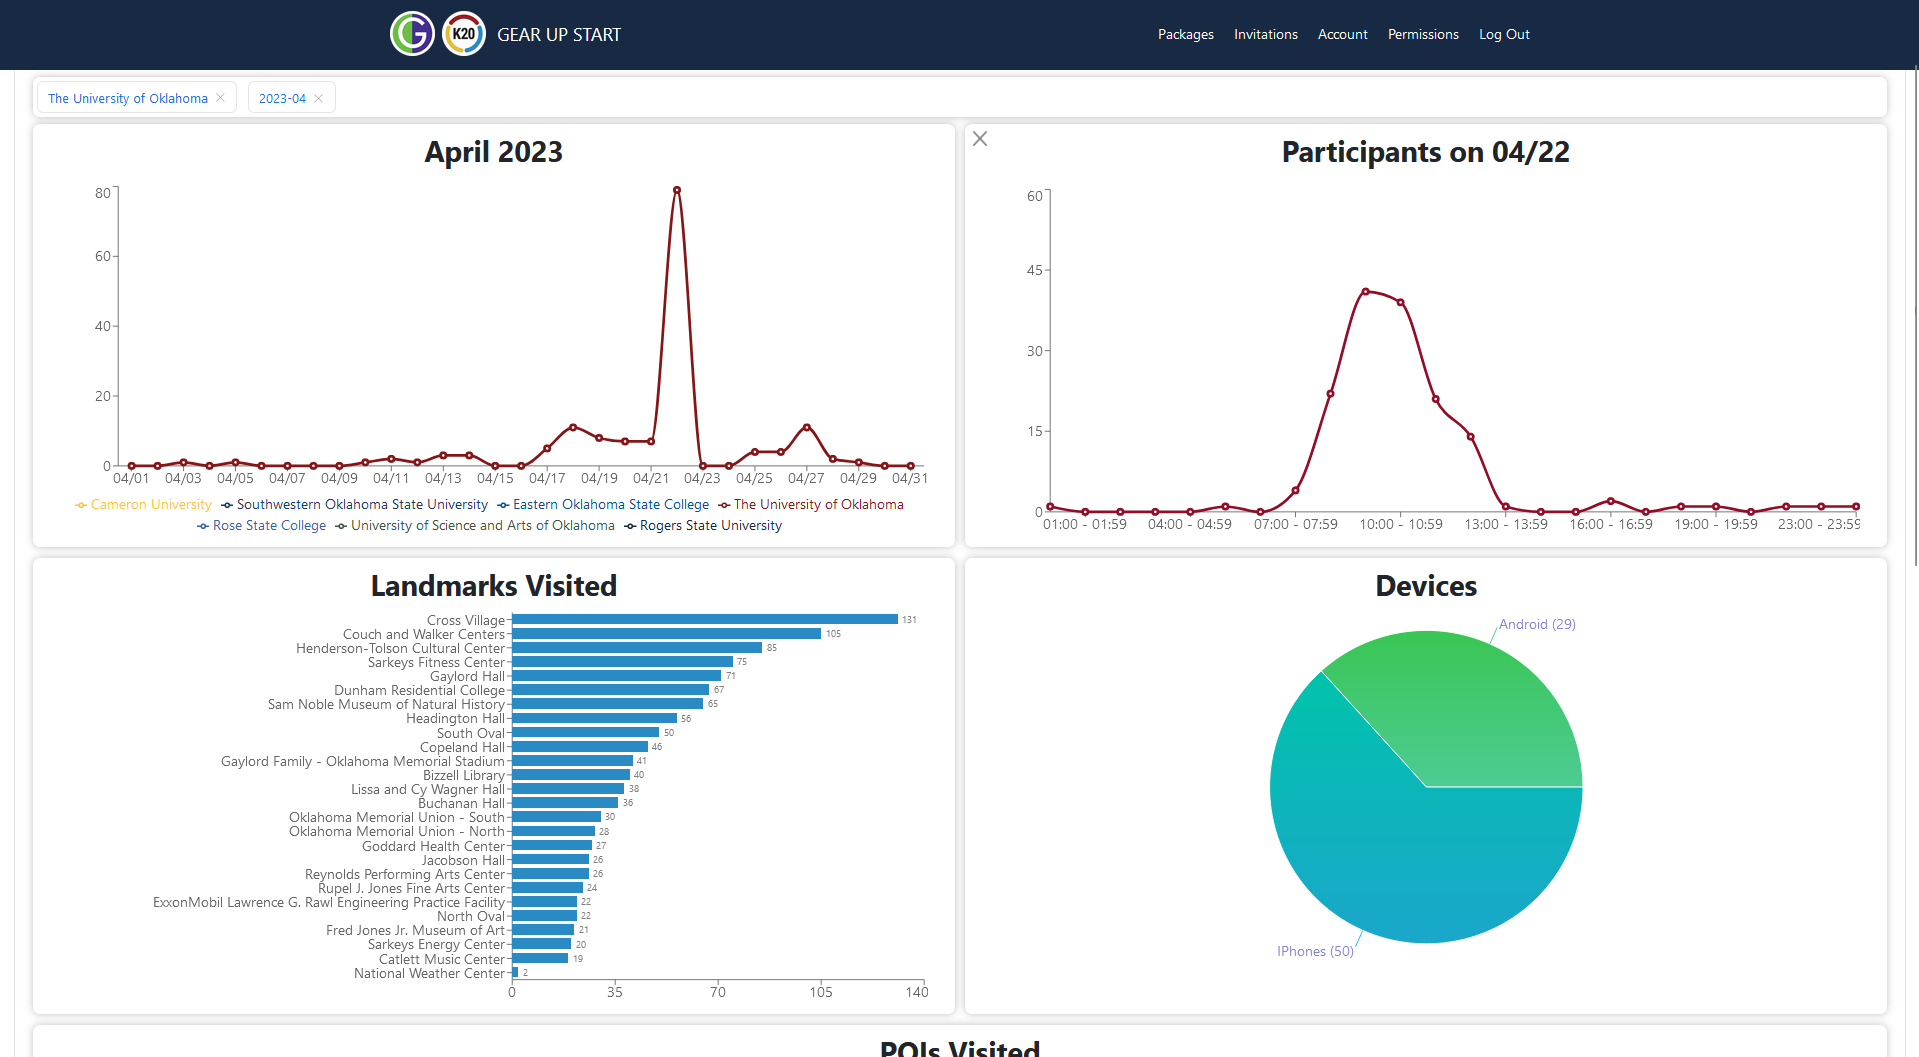Click the Henderson-Tolson Cultural Center bar
The height and width of the screenshot is (1057, 1919).
pyautogui.click(x=637, y=648)
